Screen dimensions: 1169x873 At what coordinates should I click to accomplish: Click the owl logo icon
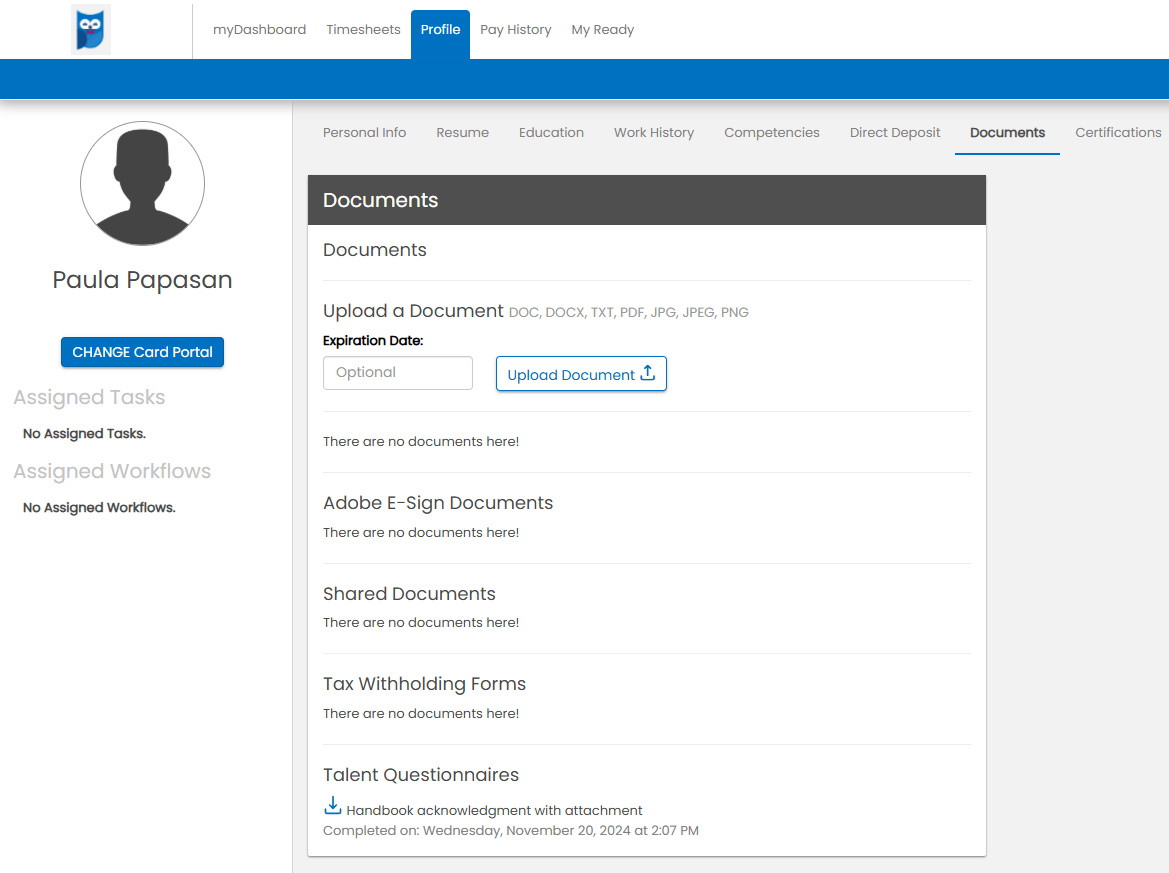(x=91, y=30)
